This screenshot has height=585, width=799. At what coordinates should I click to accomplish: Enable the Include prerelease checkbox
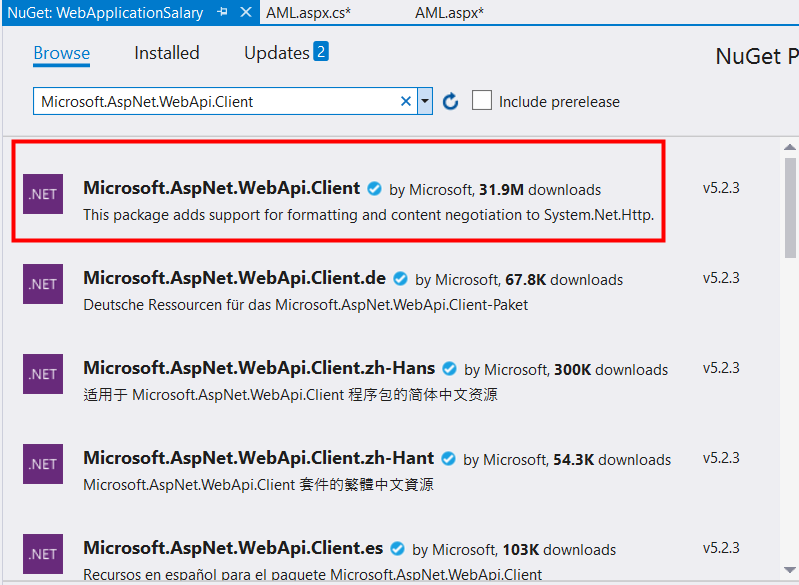482,101
